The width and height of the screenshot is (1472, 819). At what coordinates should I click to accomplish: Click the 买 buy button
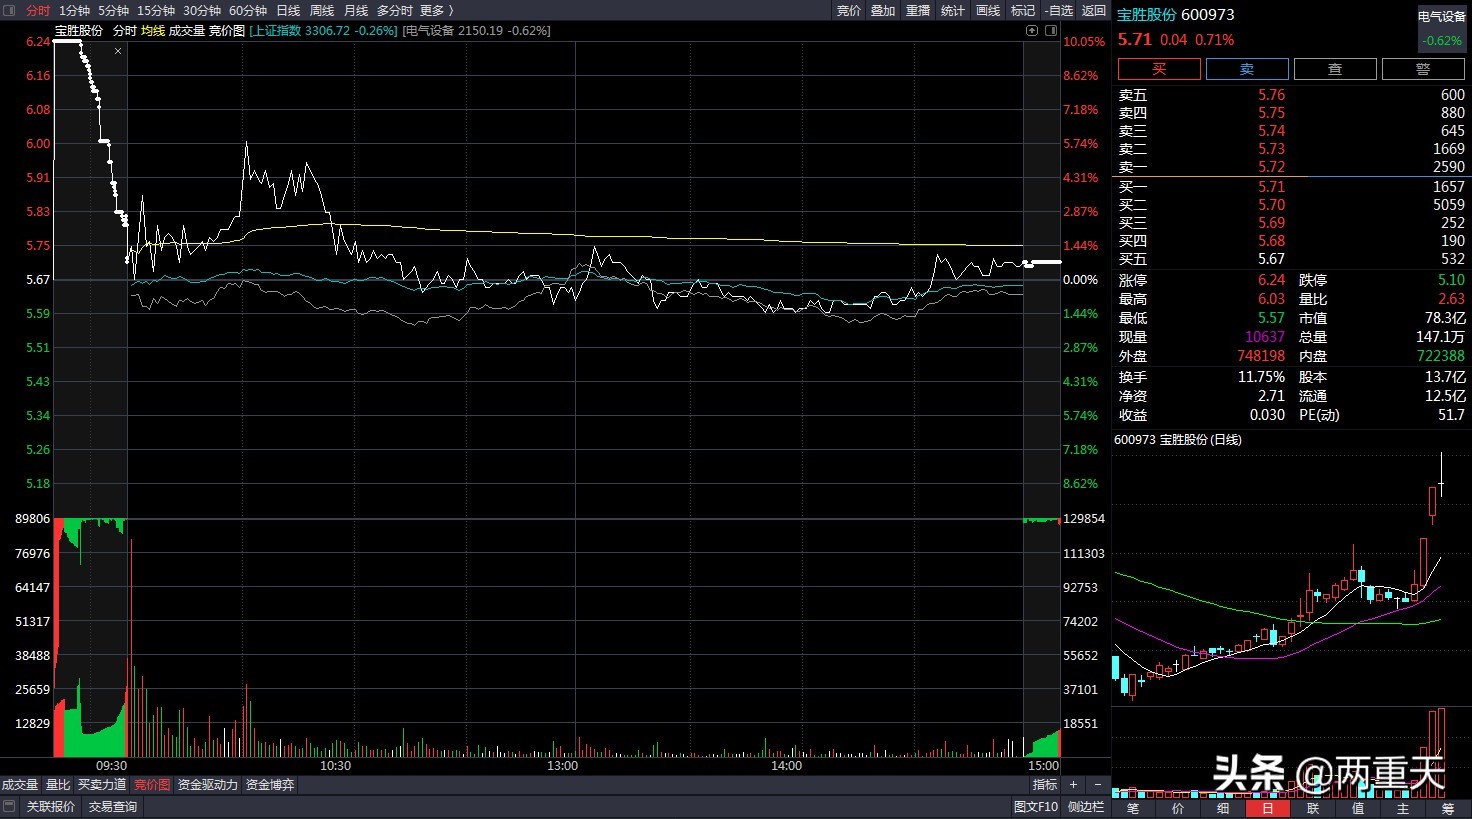click(1159, 69)
